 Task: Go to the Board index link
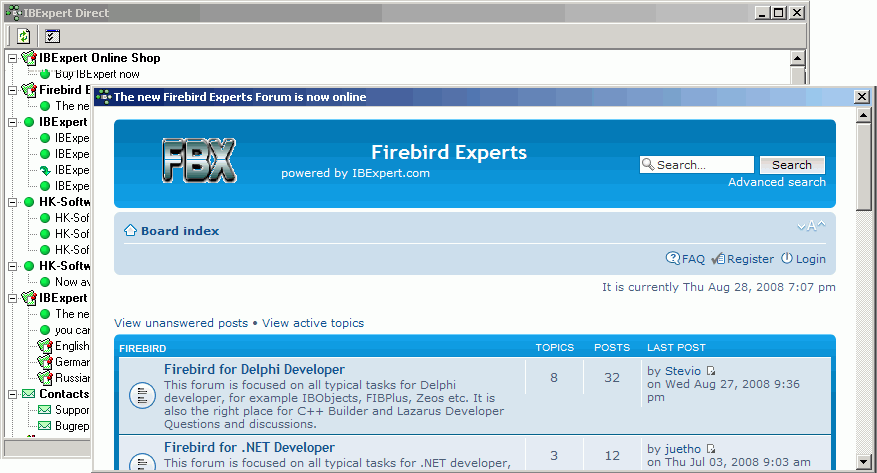click(180, 231)
